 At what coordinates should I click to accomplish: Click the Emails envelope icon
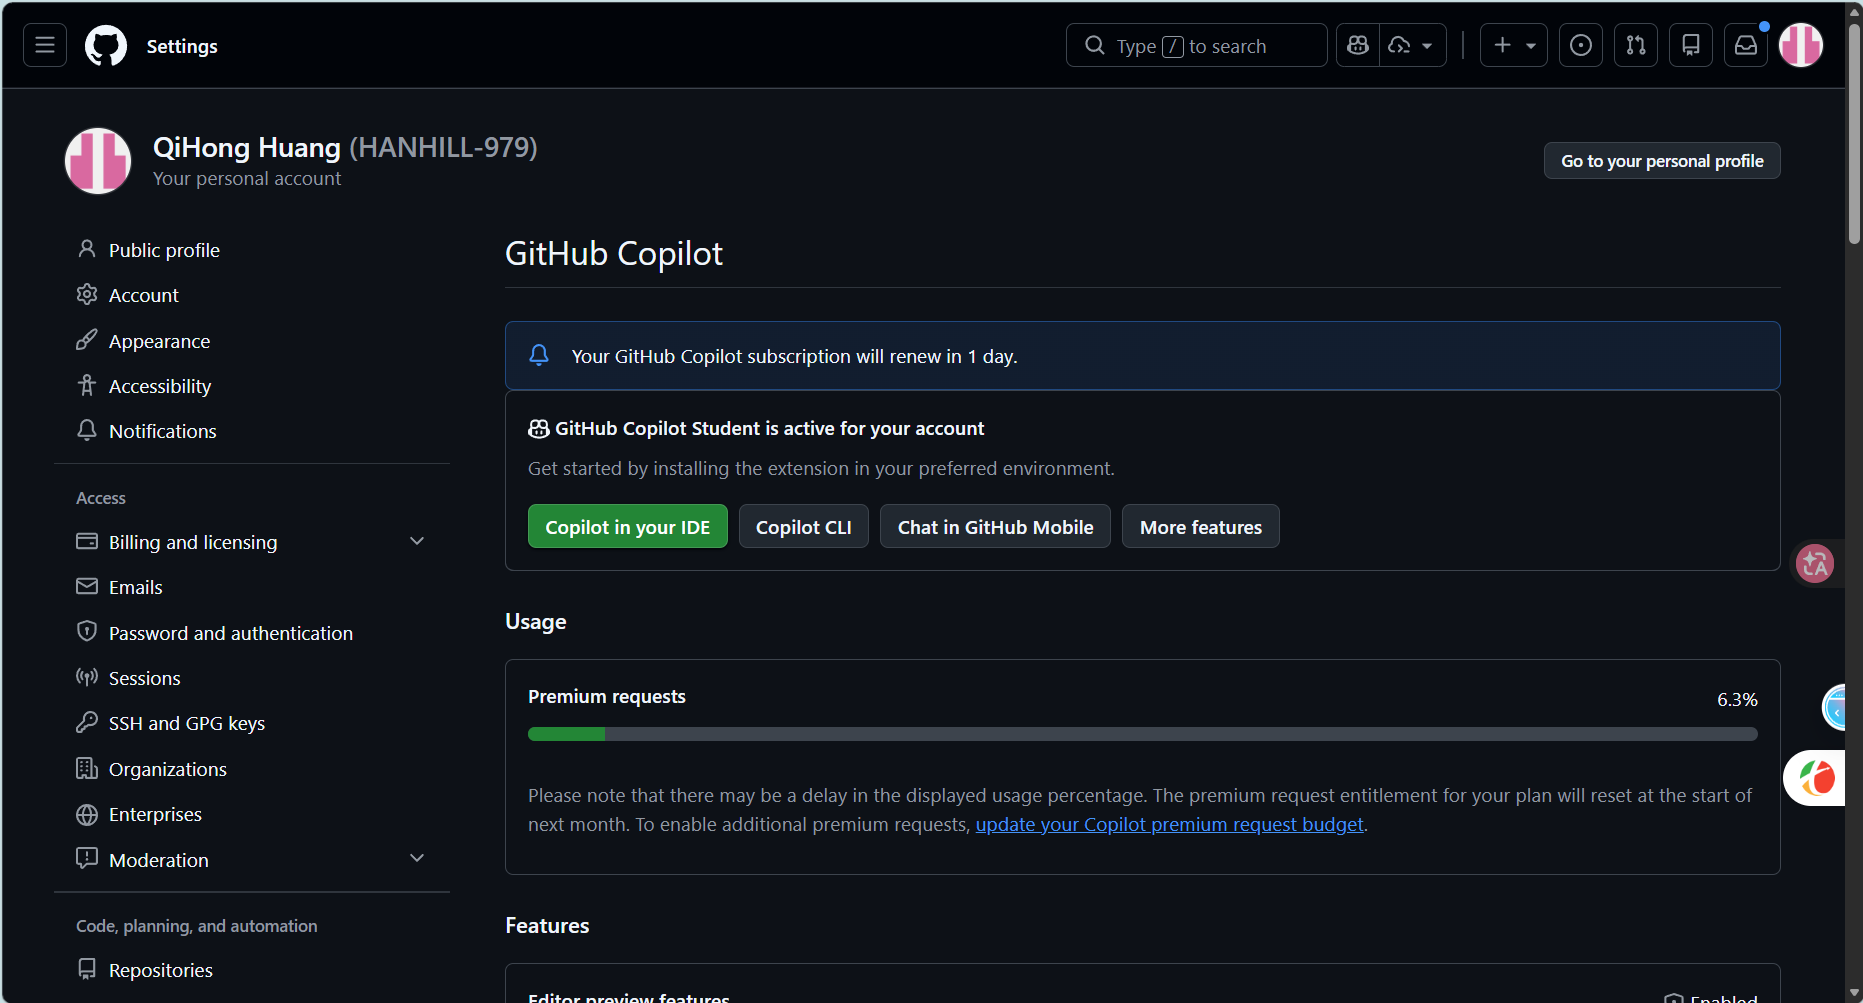87,586
